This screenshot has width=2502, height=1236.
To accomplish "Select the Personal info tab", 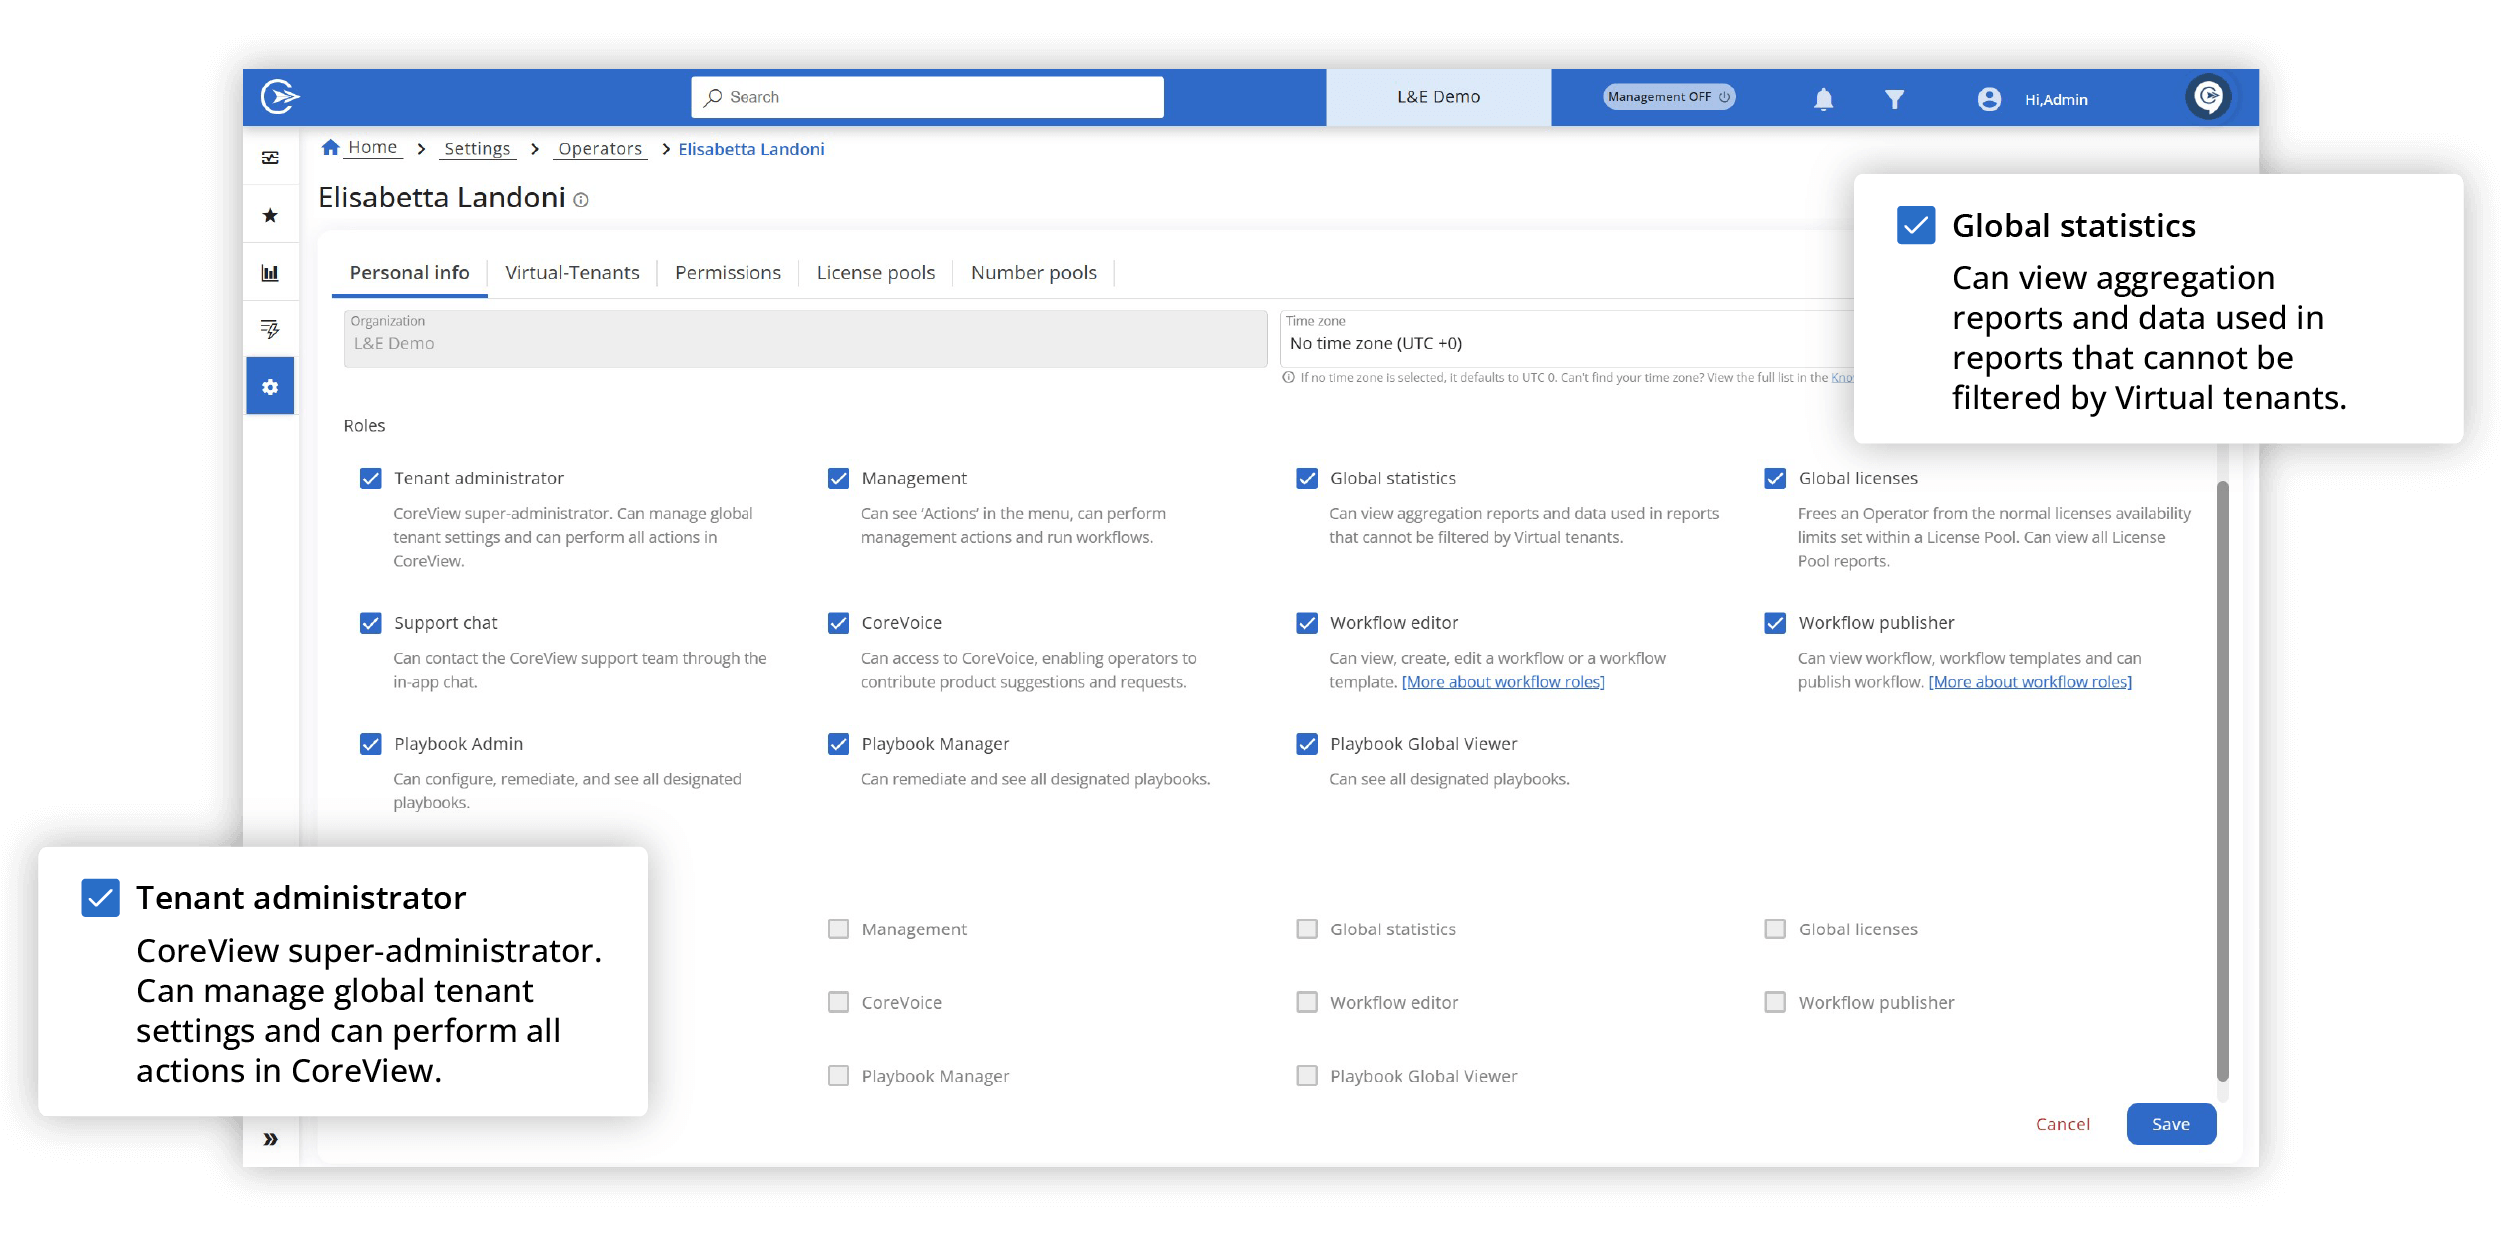I will [409, 273].
